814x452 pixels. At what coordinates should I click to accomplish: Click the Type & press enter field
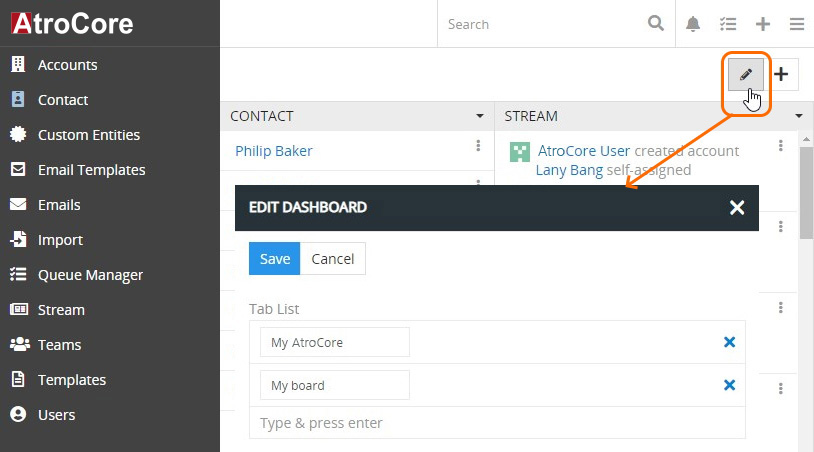[497, 423]
